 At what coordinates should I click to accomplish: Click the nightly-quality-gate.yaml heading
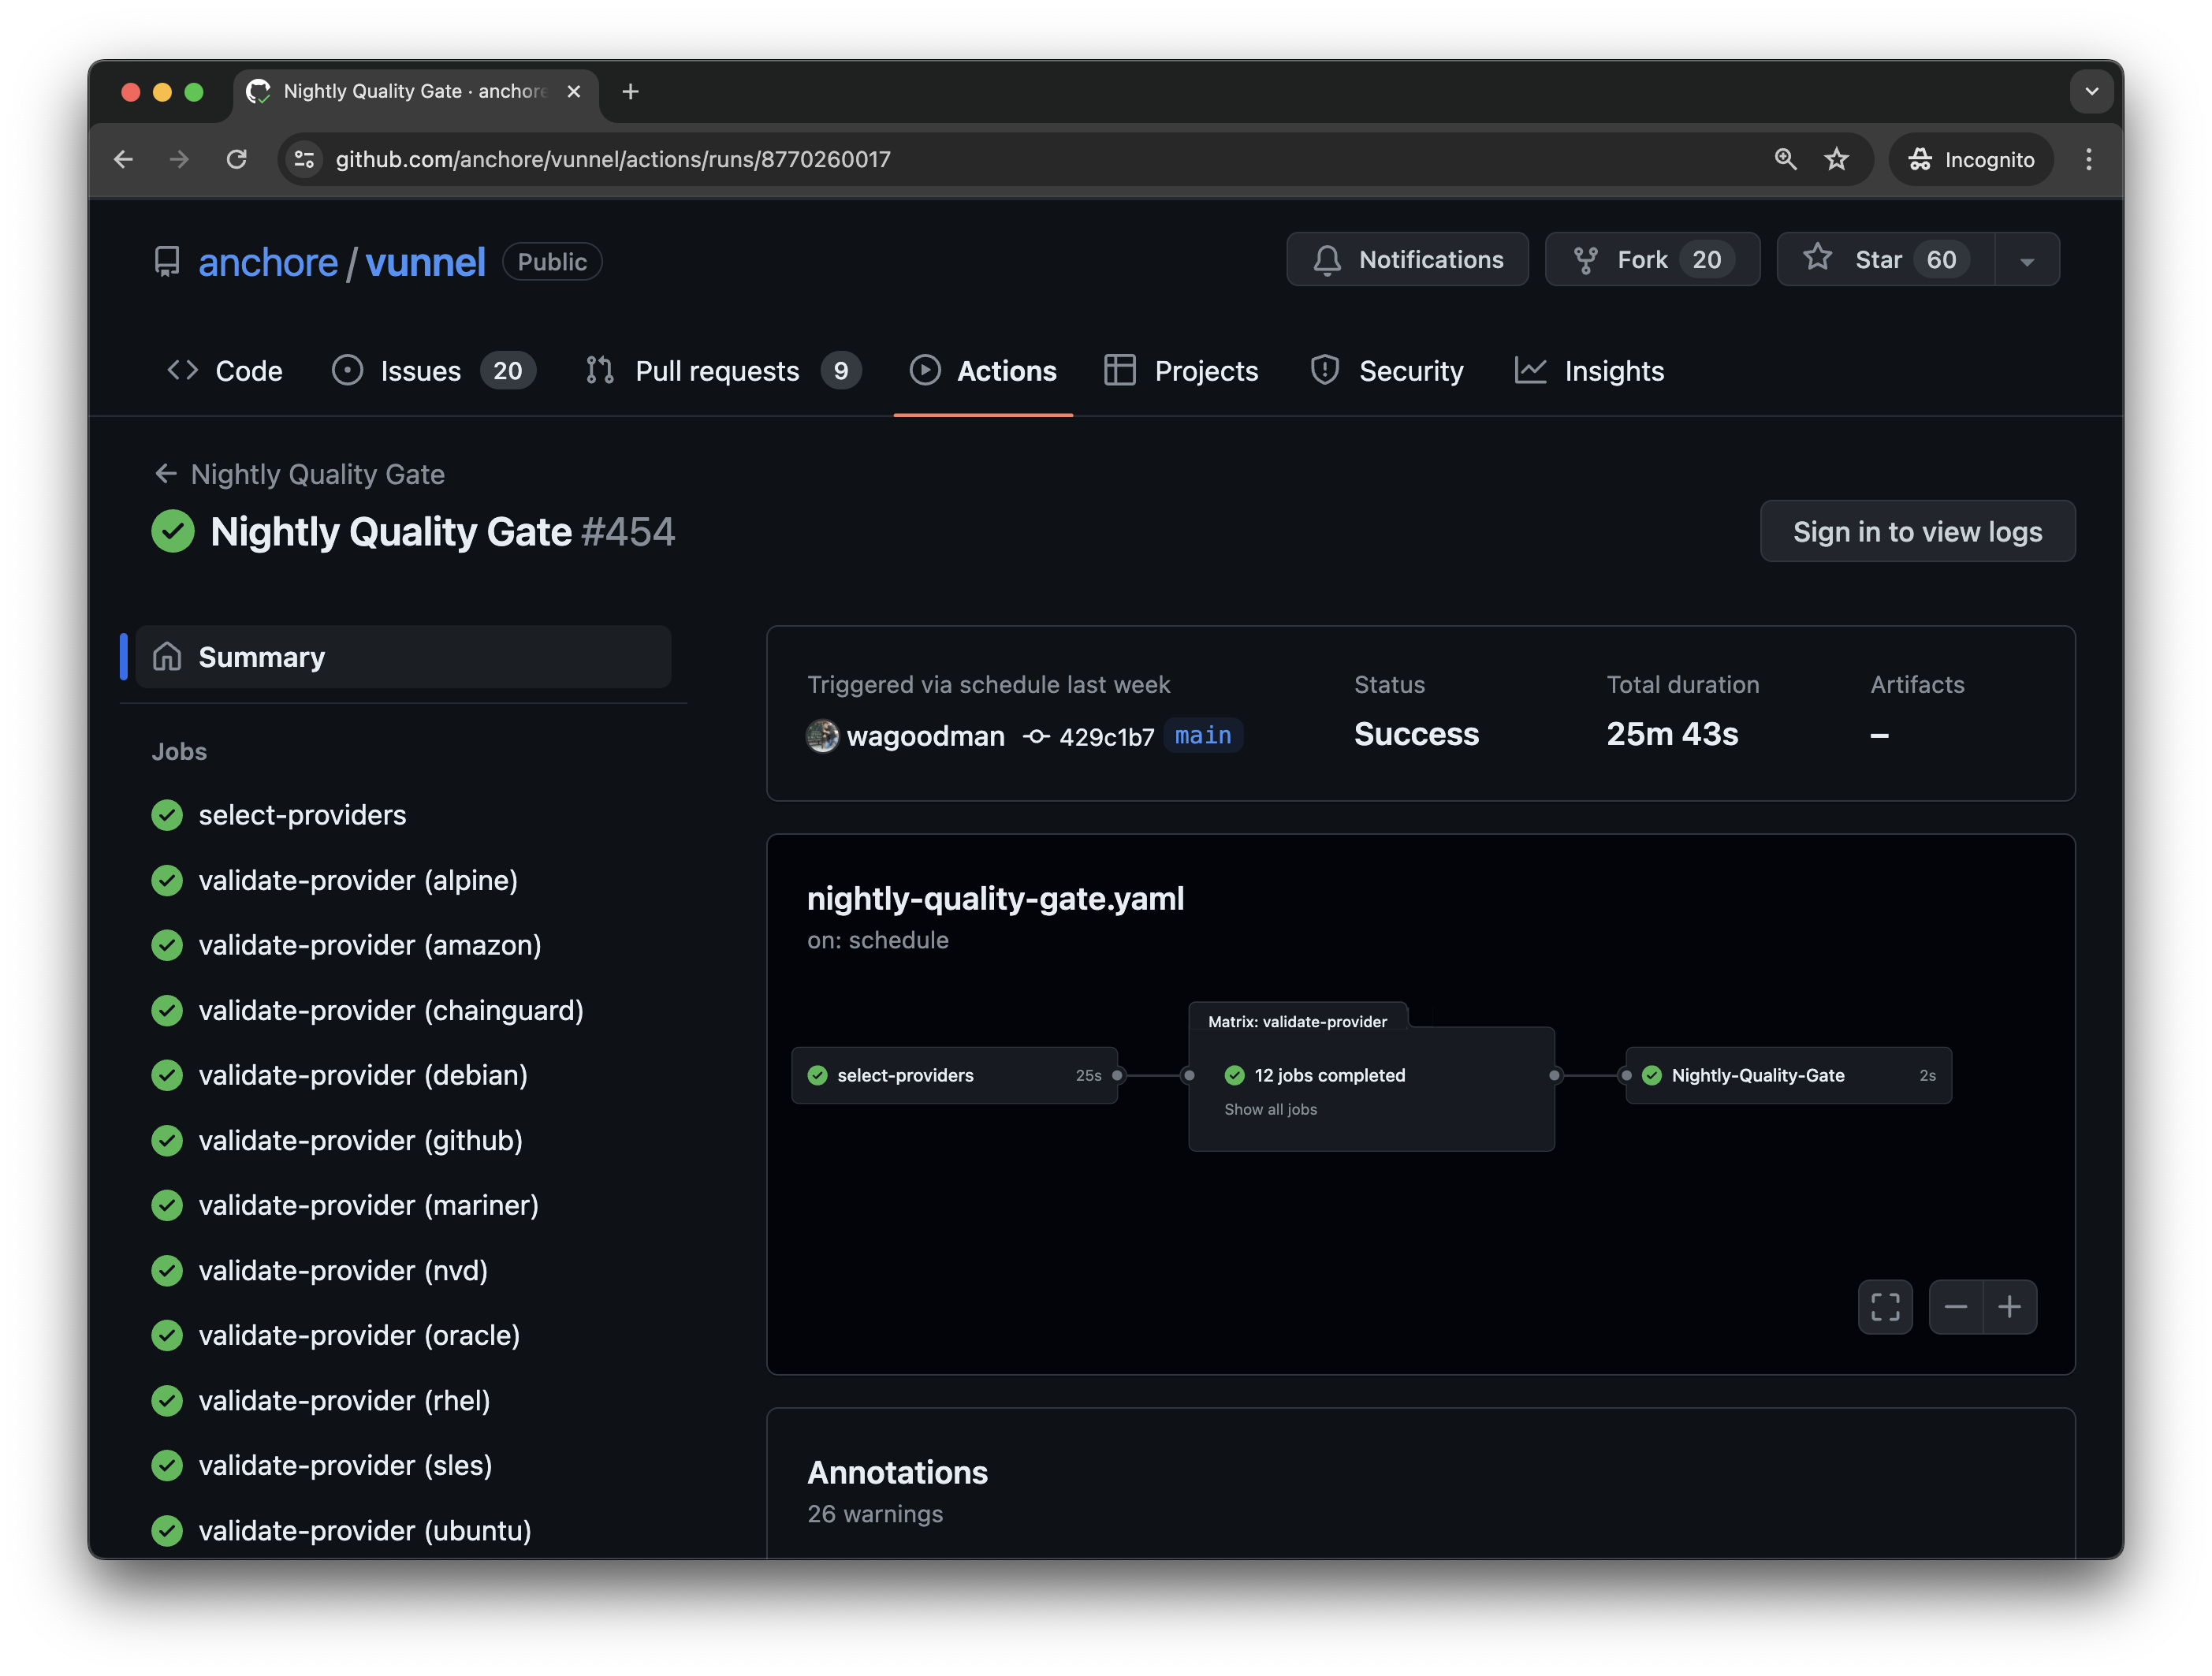click(995, 899)
